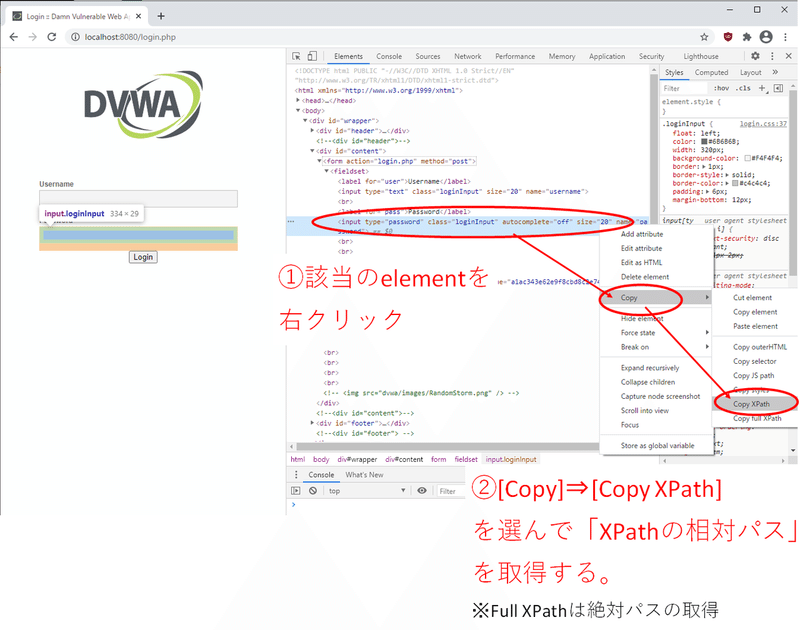Choose Copy XPath from the submenu
The height and width of the screenshot is (630, 800).
[x=751, y=404]
